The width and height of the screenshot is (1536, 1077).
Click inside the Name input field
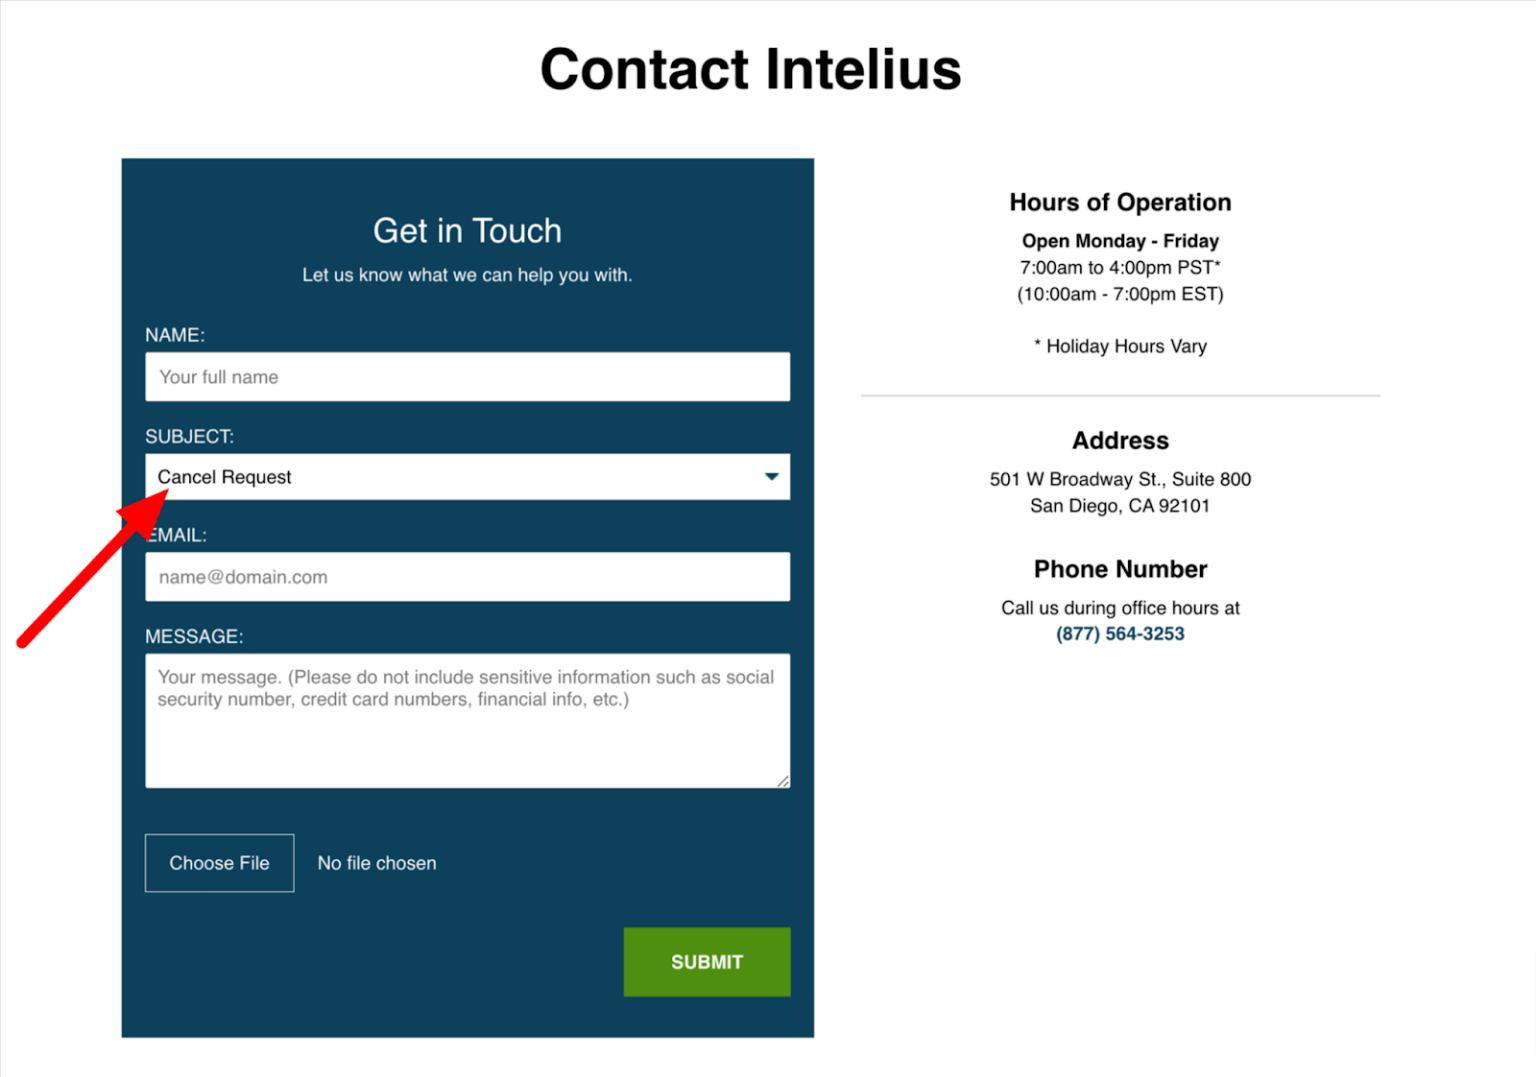point(467,377)
